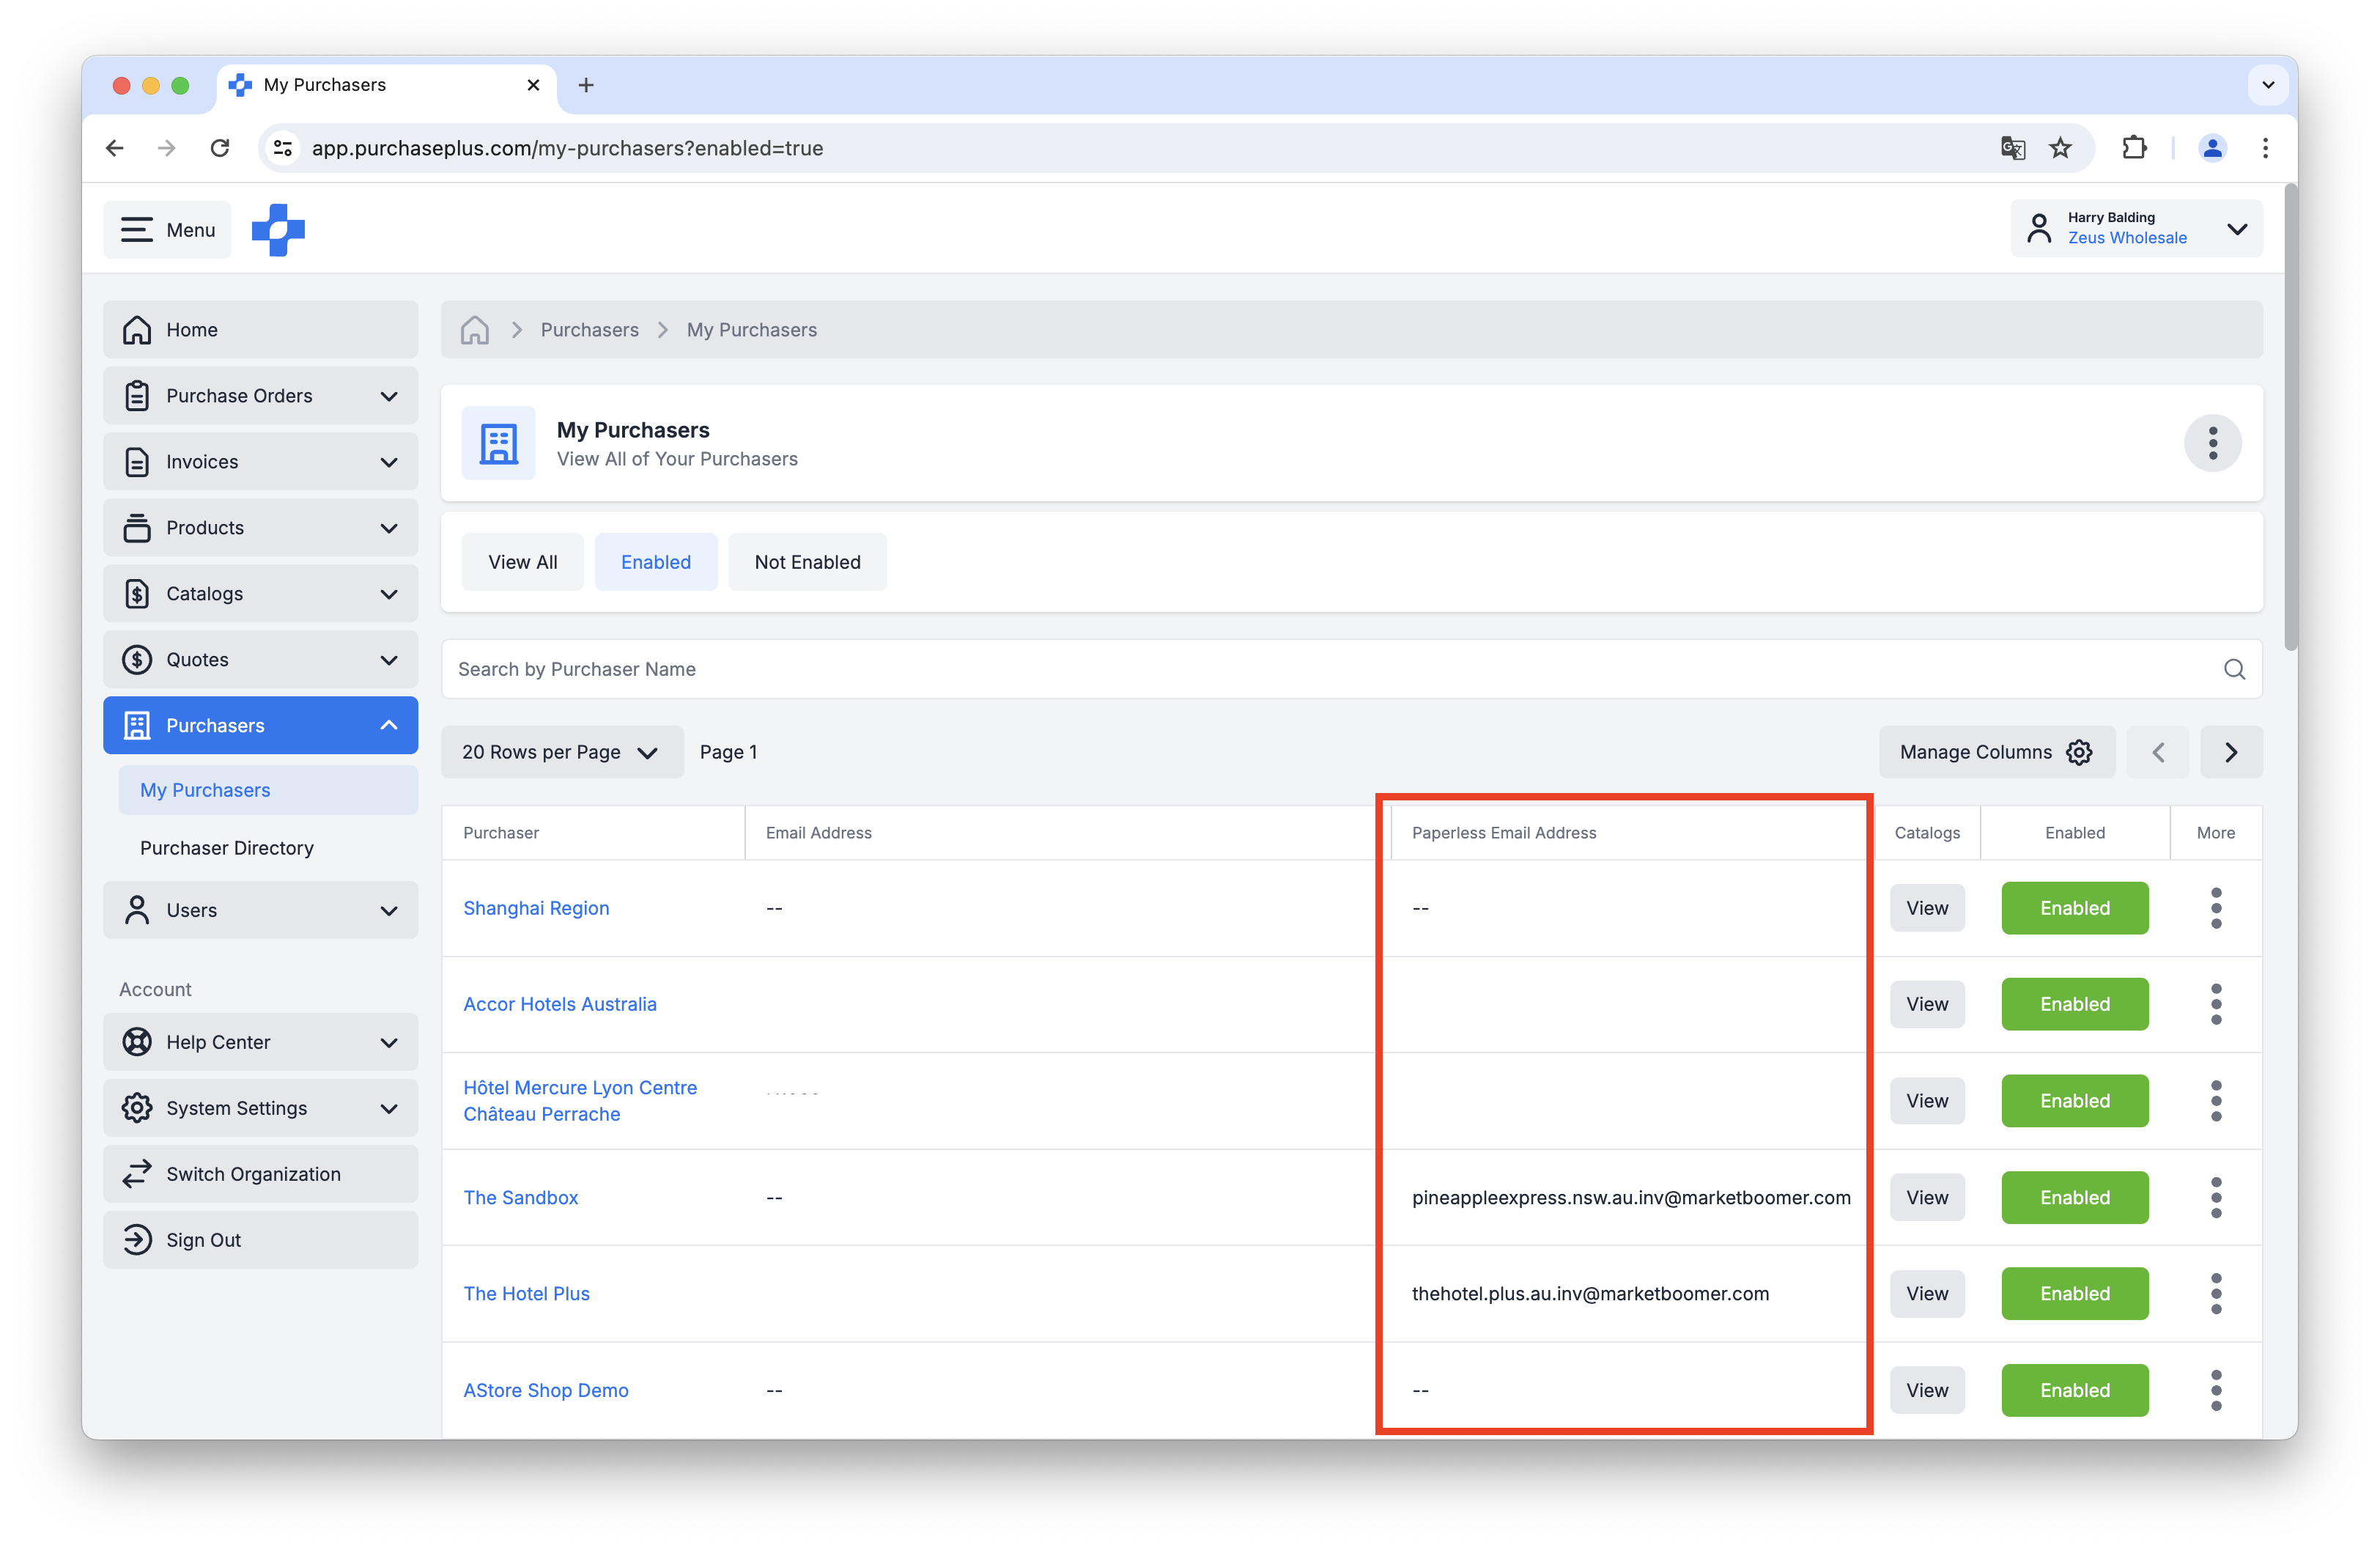Click the search magnifier icon
Image resolution: width=2380 pixels, height=1548 pixels.
click(2234, 669)
